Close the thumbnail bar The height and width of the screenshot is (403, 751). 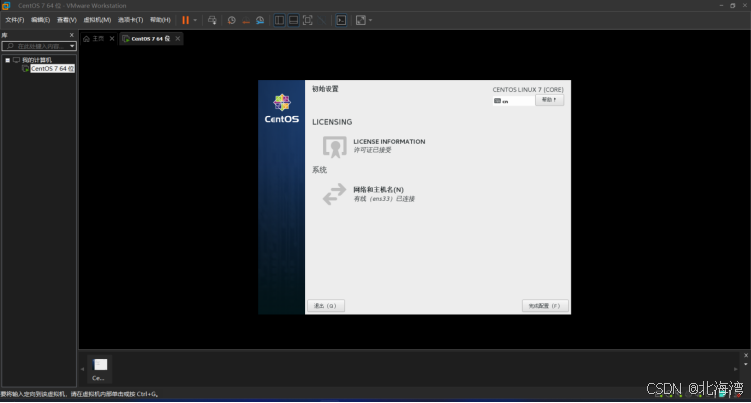point(746,355)
